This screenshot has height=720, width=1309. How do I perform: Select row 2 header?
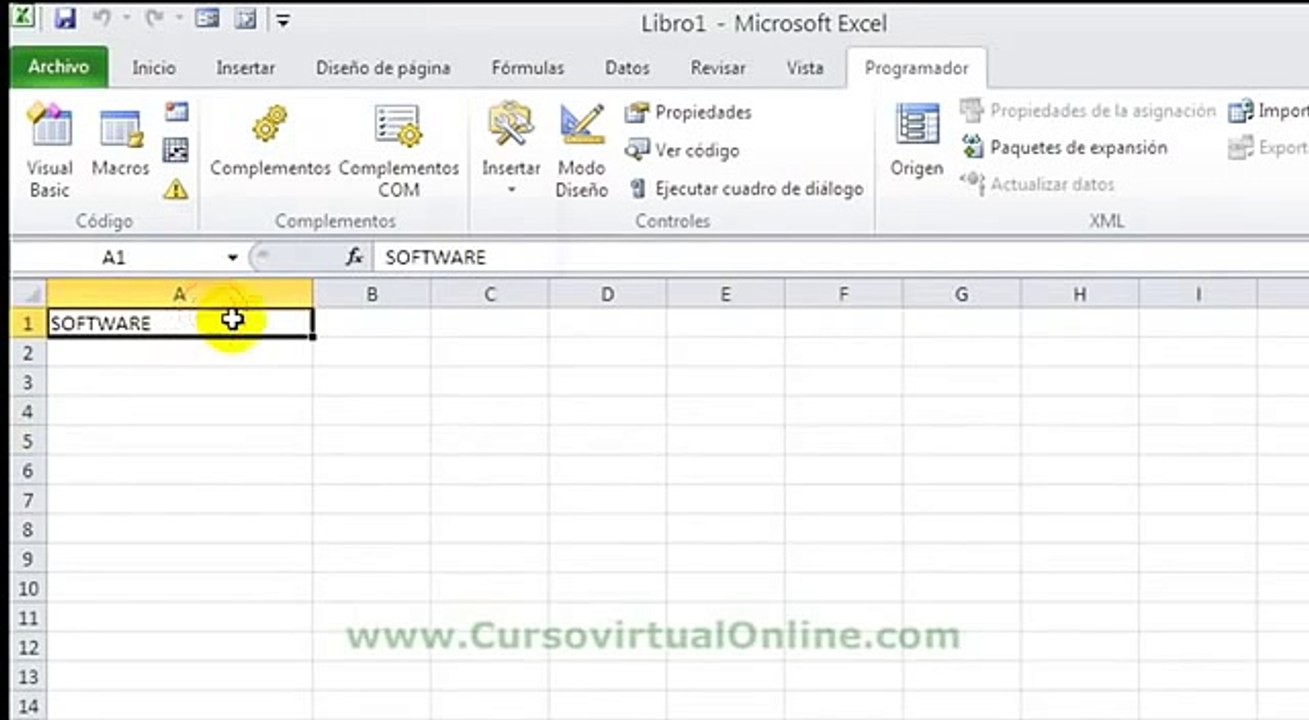coord(29,353)
